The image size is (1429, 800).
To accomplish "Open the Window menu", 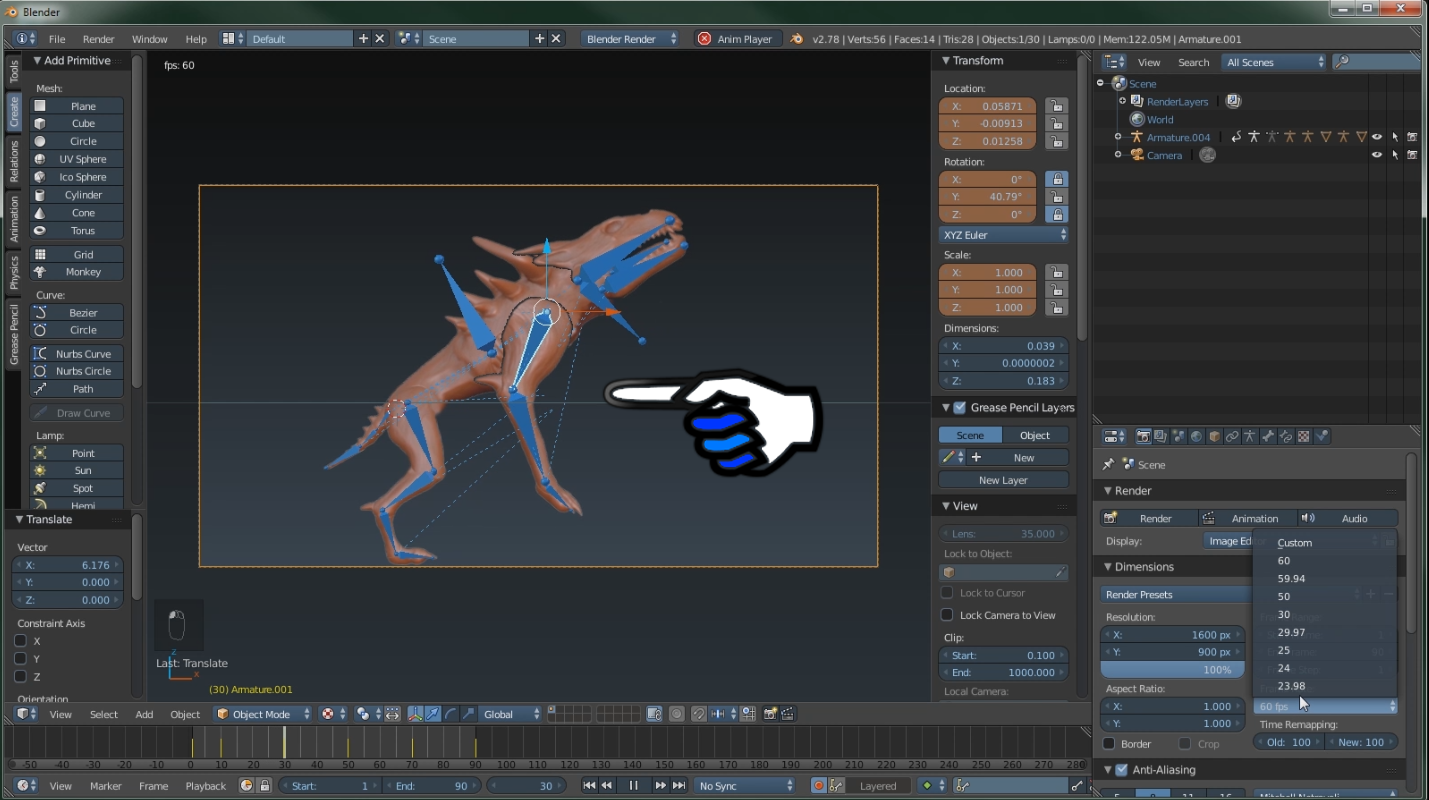I will pos(150,39).
